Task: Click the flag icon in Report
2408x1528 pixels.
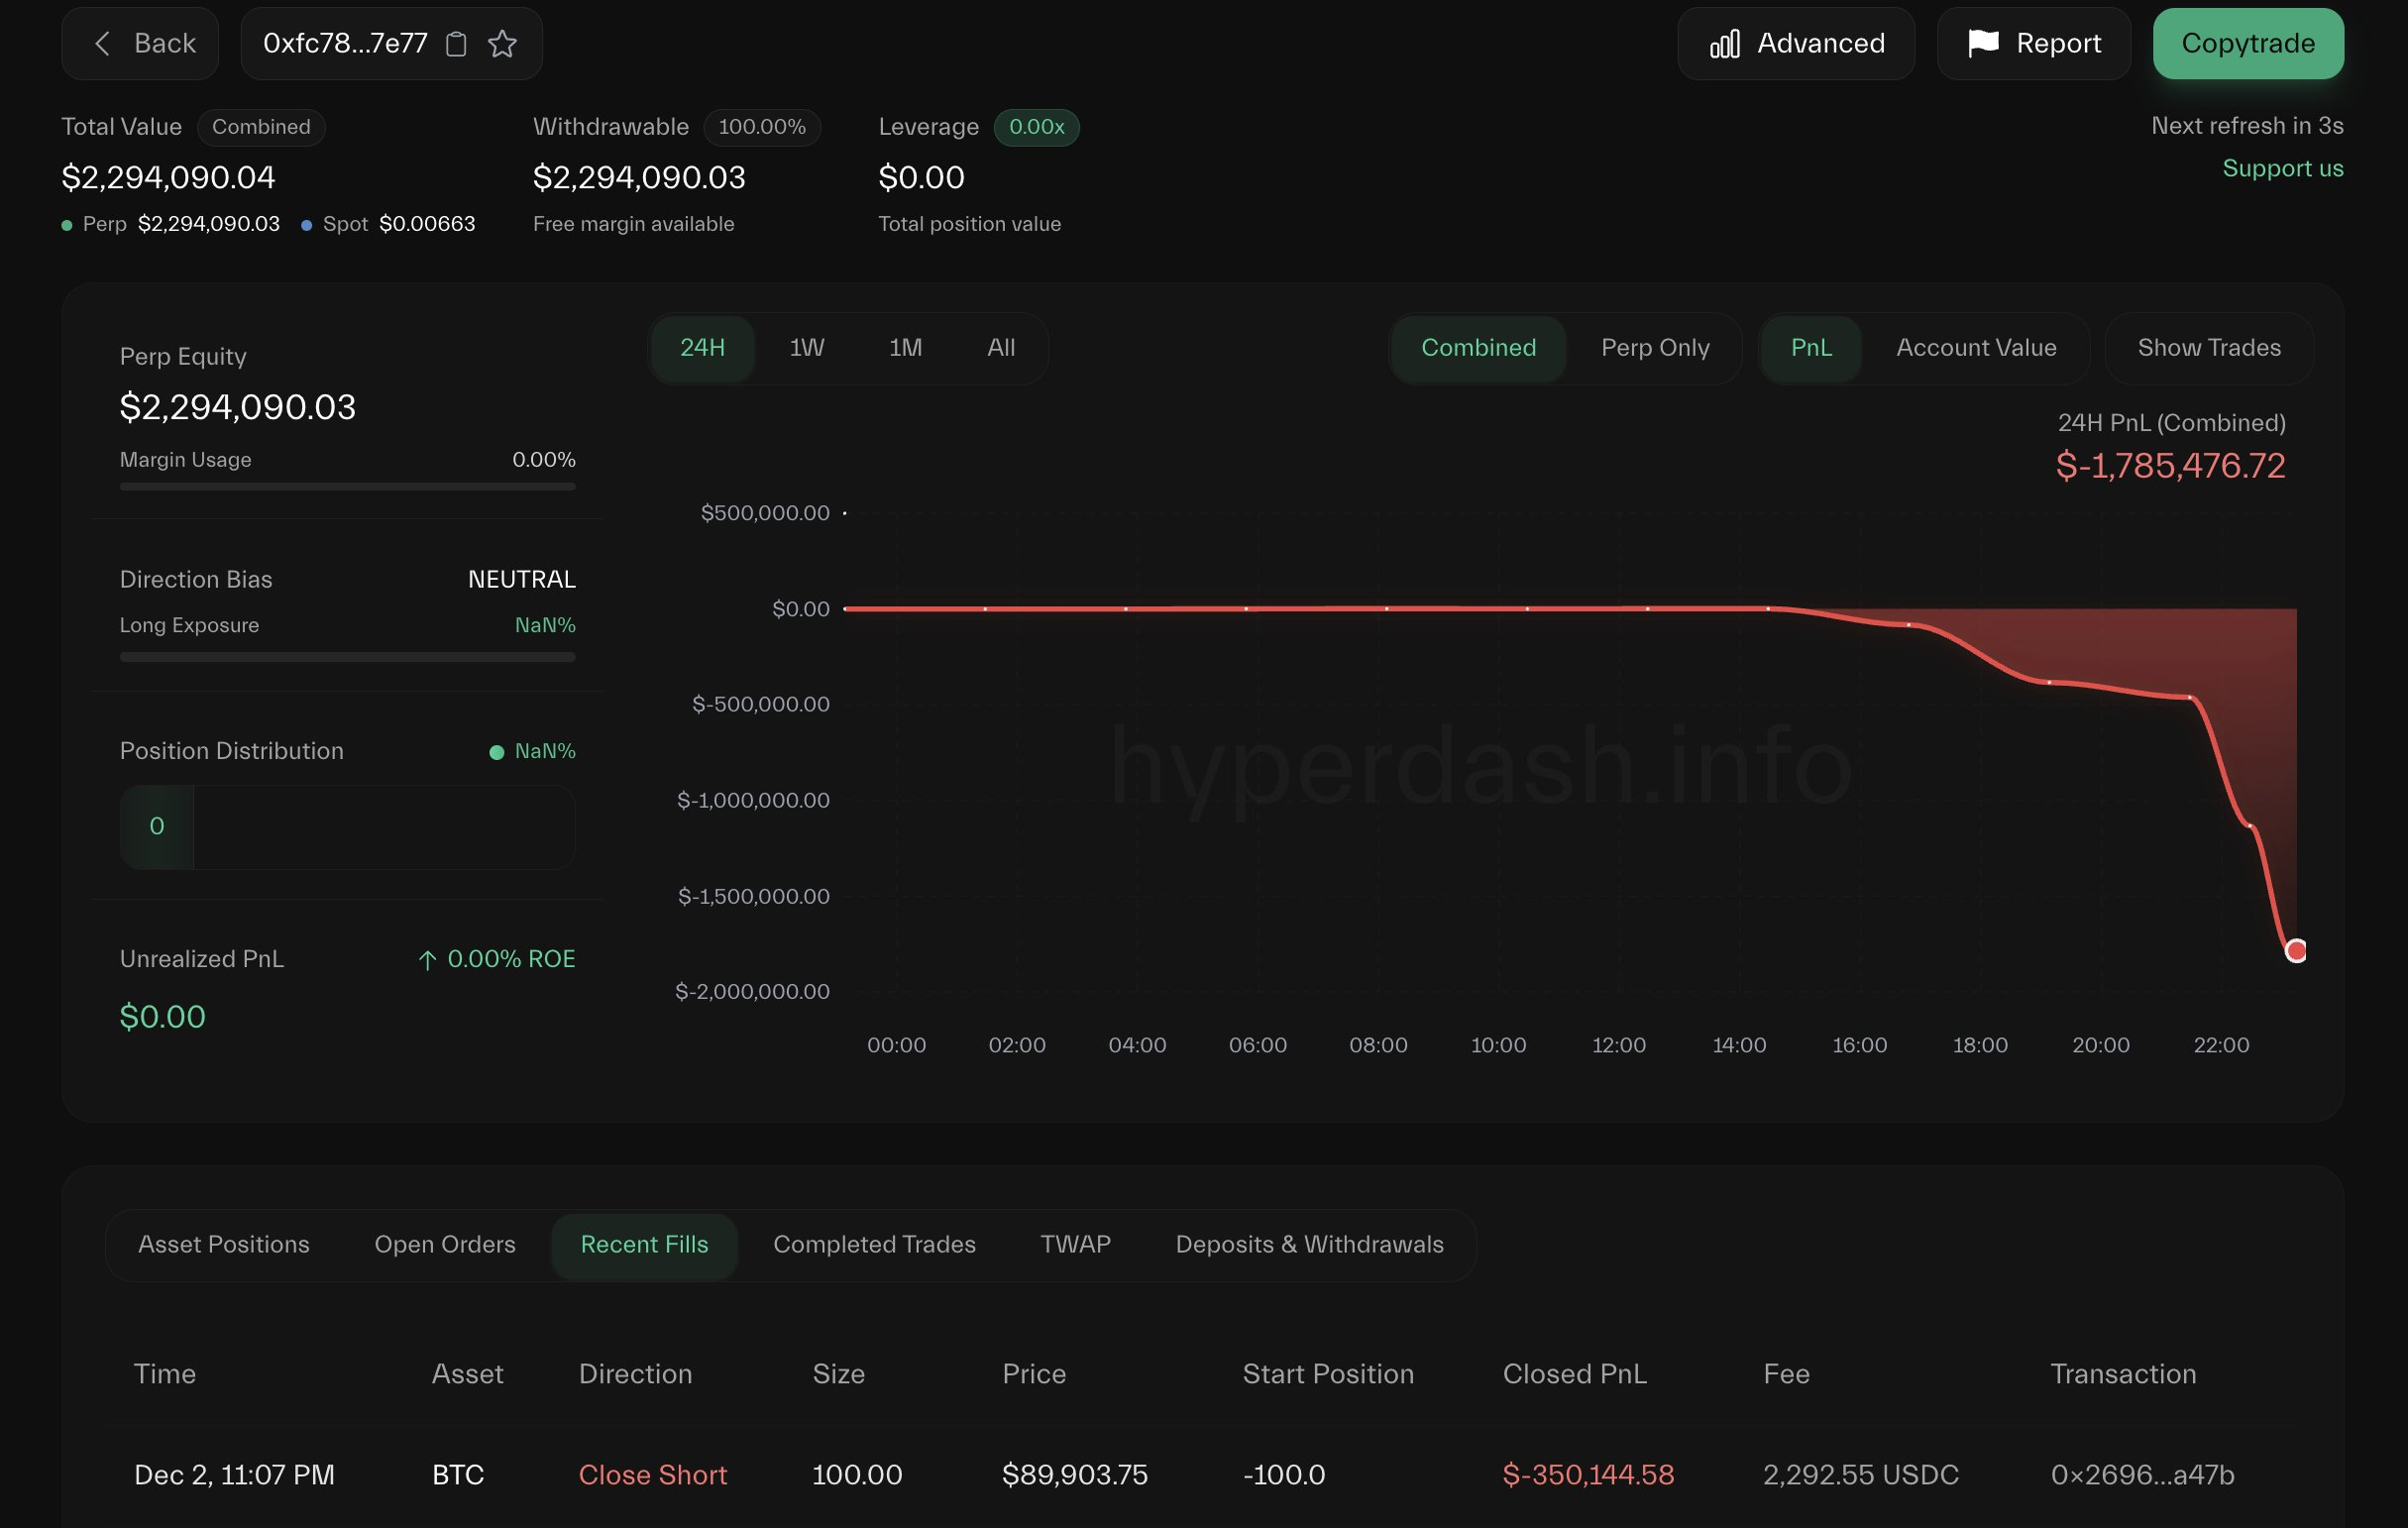Action: pos(1983,43)
